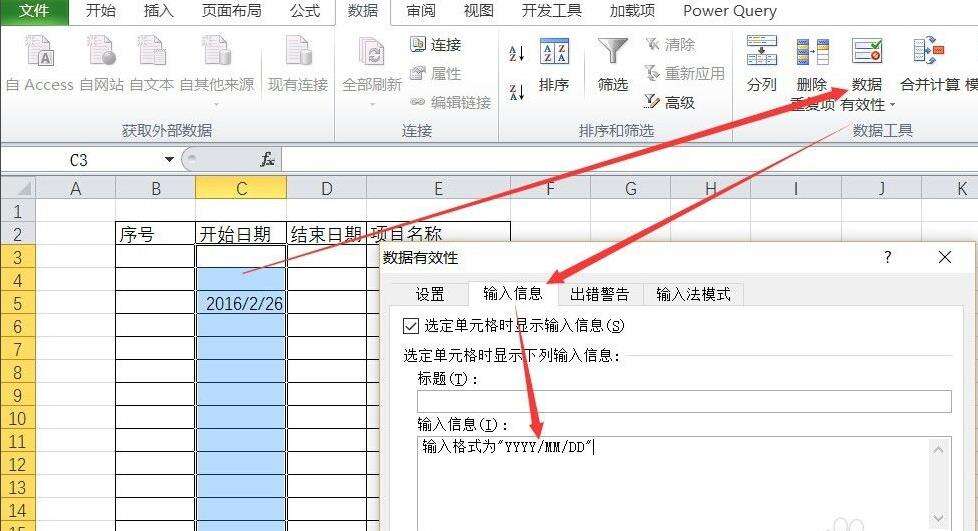This screenshot has height=531, width=978.
Task: Select column D header
Action: [326, 188]
